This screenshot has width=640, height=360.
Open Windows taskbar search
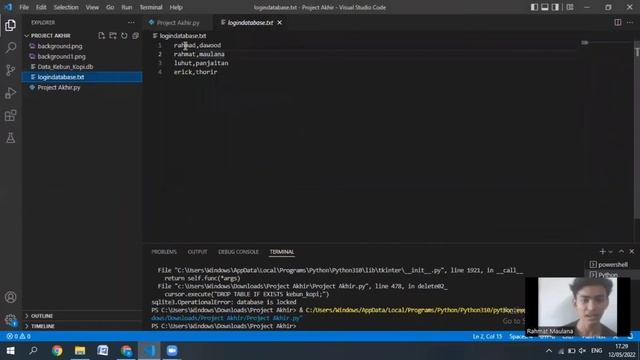tap(33, 351)
